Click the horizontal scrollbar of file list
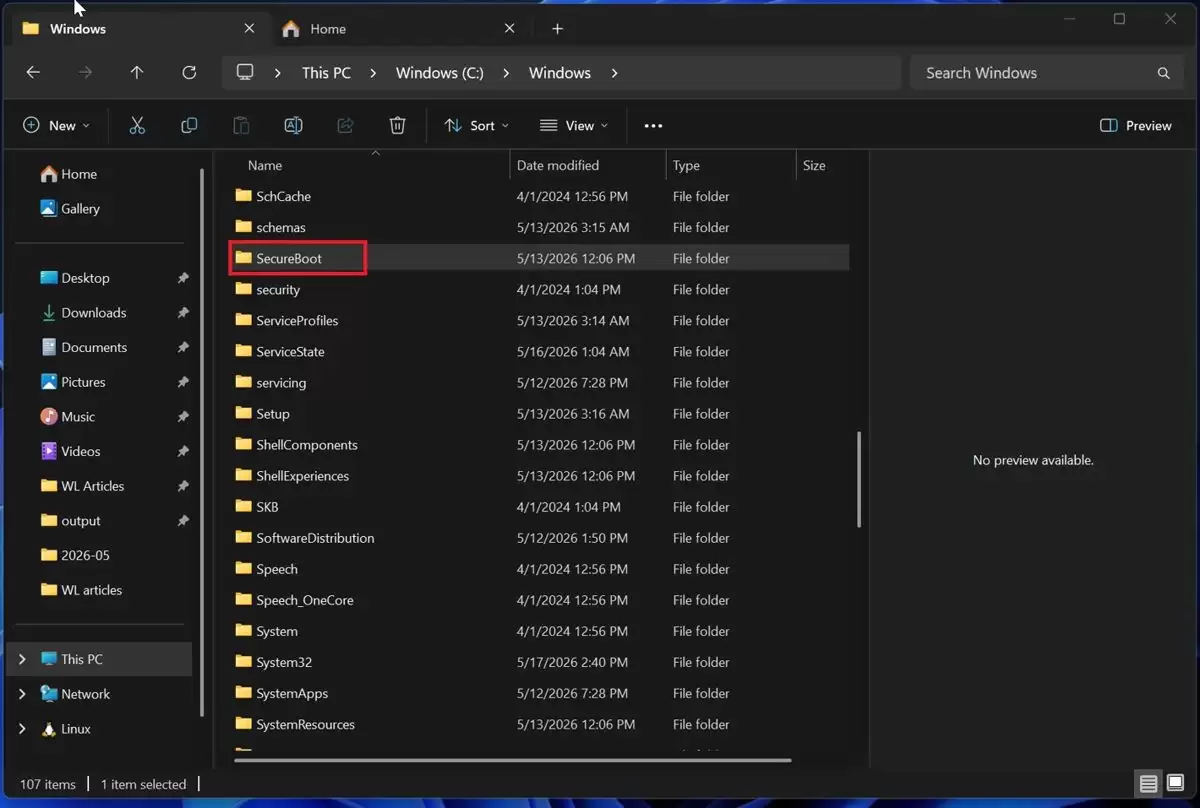 coord(512,760)
